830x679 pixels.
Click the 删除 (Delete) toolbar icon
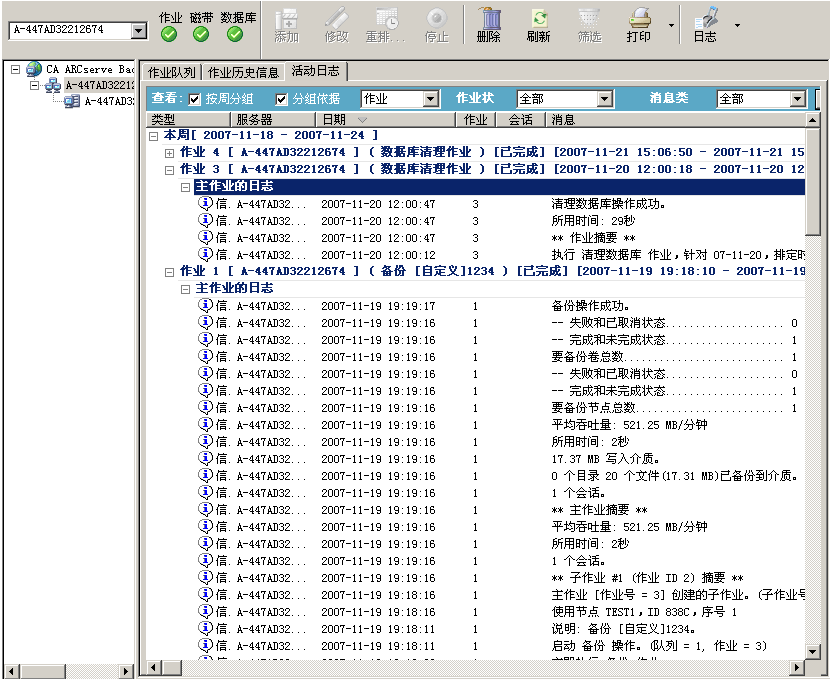coord(488,25)
